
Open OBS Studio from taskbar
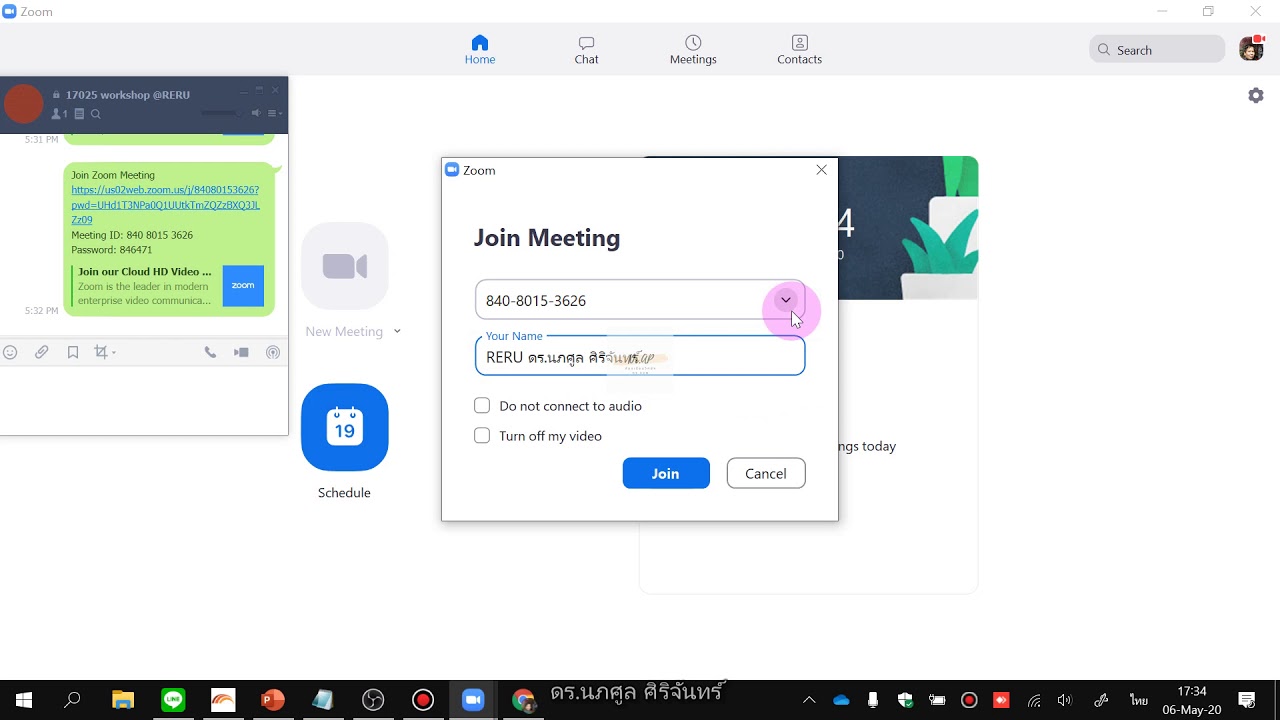pyautogui.click(x=373, y=700)
